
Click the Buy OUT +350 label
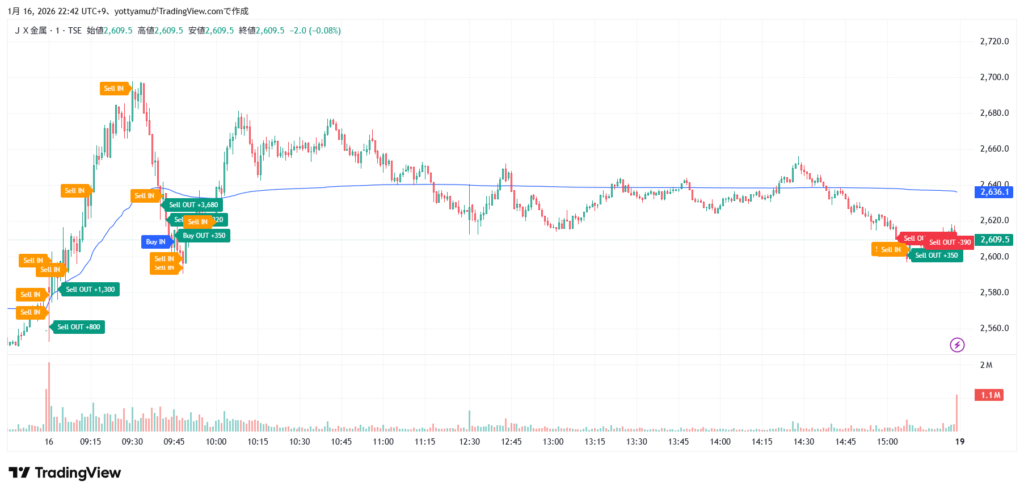tap(204, 236)
